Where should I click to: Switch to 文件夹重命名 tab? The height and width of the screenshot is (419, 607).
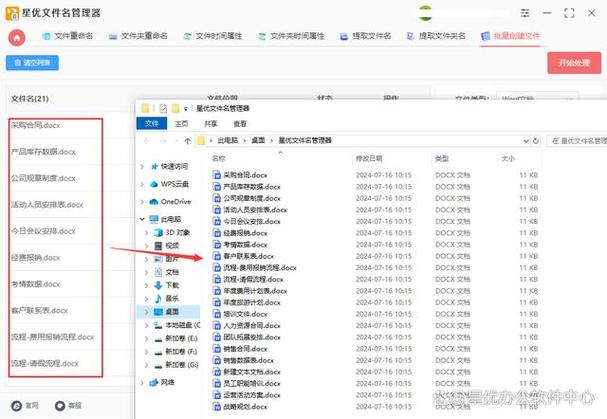(x=138, y=36)
